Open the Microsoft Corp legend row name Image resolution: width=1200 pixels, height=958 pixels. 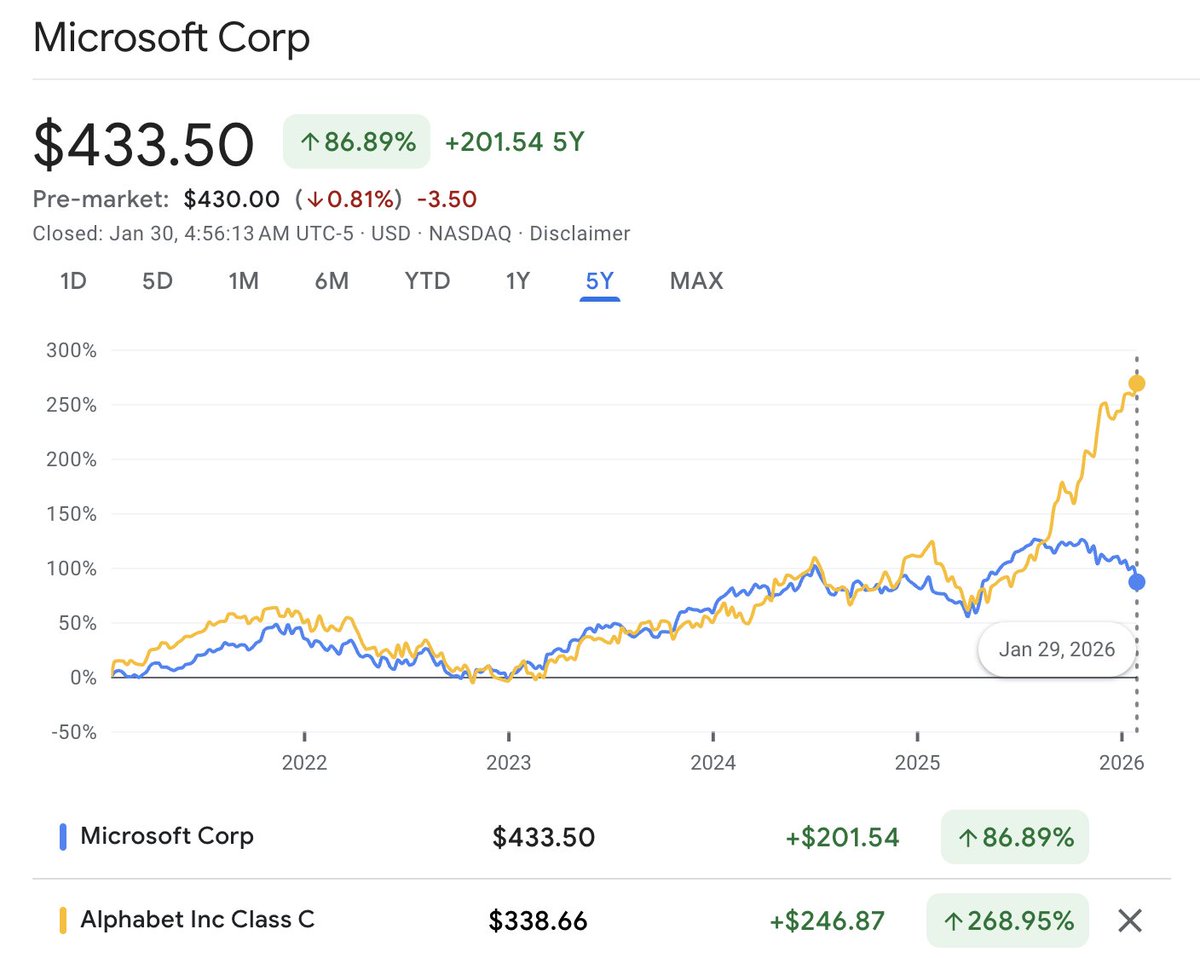[167, 836]
